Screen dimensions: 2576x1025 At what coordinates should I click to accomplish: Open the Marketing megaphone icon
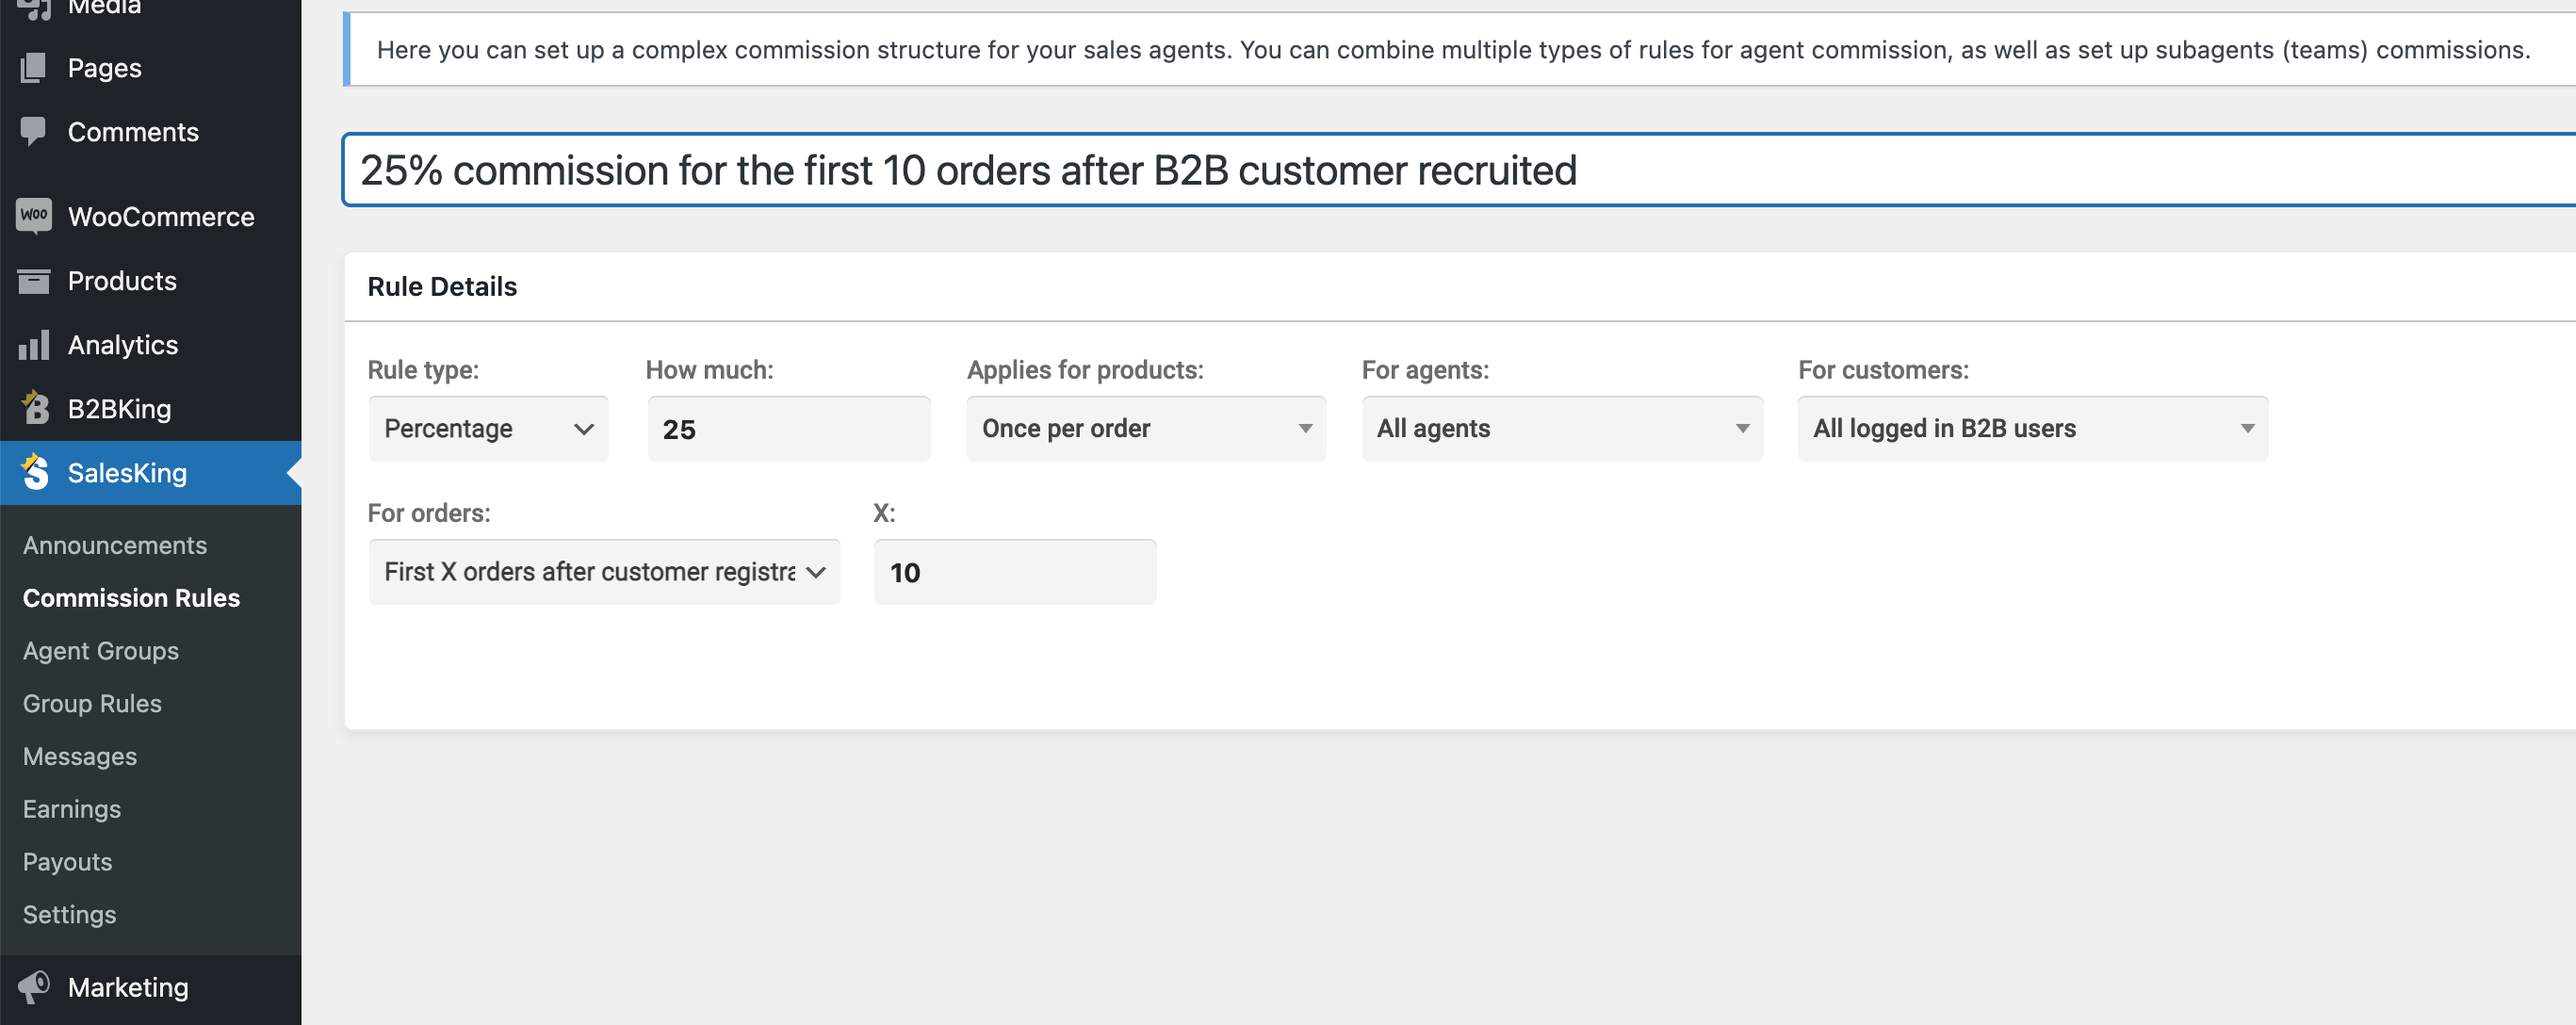pos(36,987)
